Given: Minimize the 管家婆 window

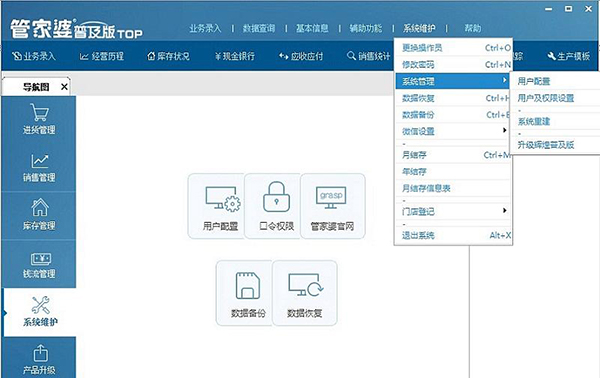Looking at the screenshot, I should point(549,9).
